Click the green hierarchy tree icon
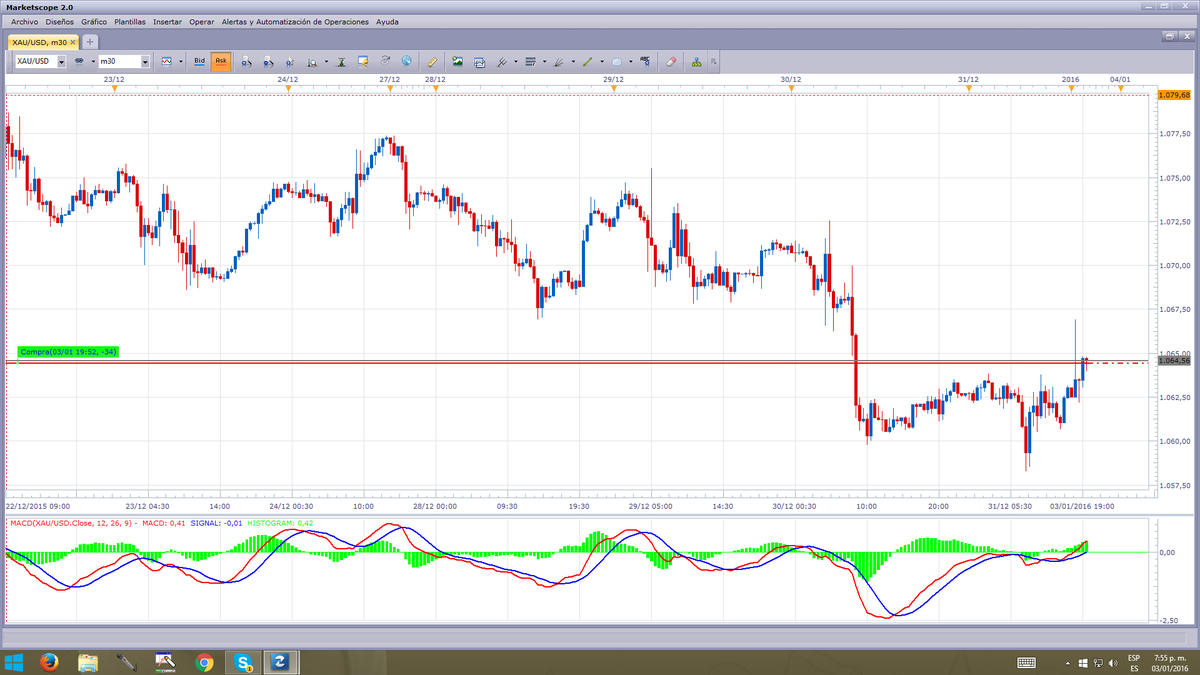Screen dimensions: 1200x675 click(x=697, y=61)
